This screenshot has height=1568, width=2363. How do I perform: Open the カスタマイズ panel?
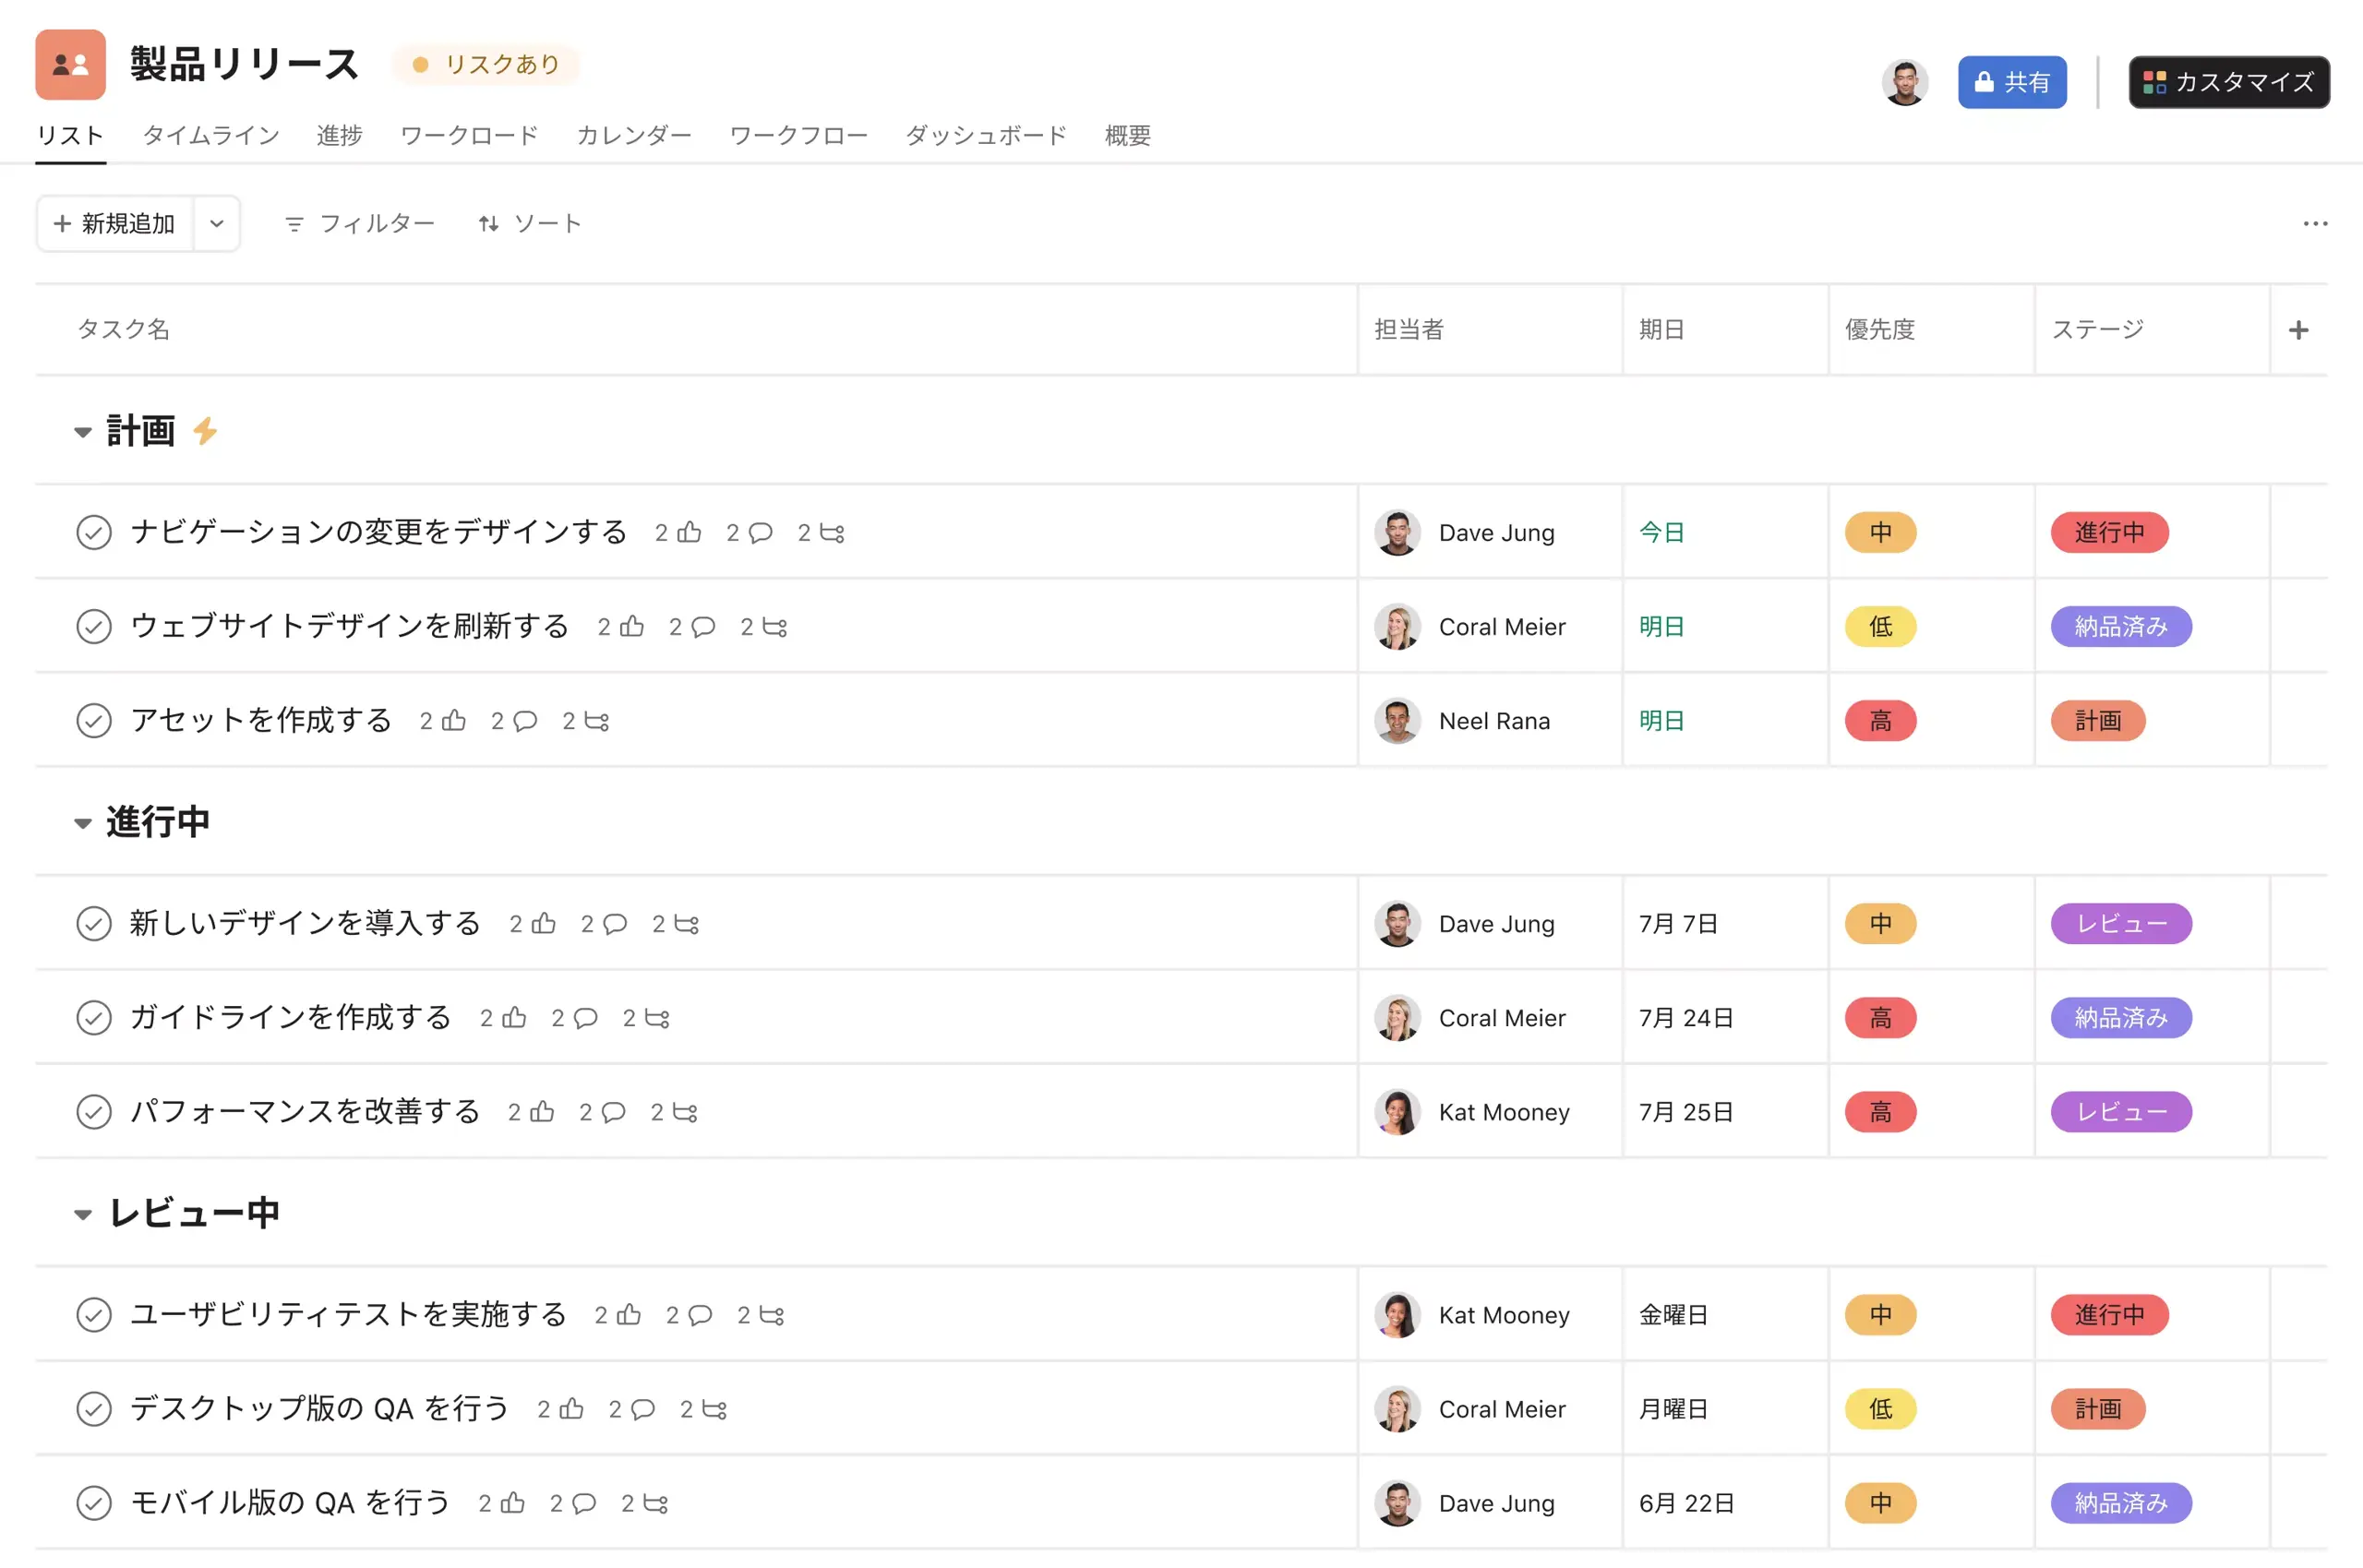click(x=2228, y=82)
